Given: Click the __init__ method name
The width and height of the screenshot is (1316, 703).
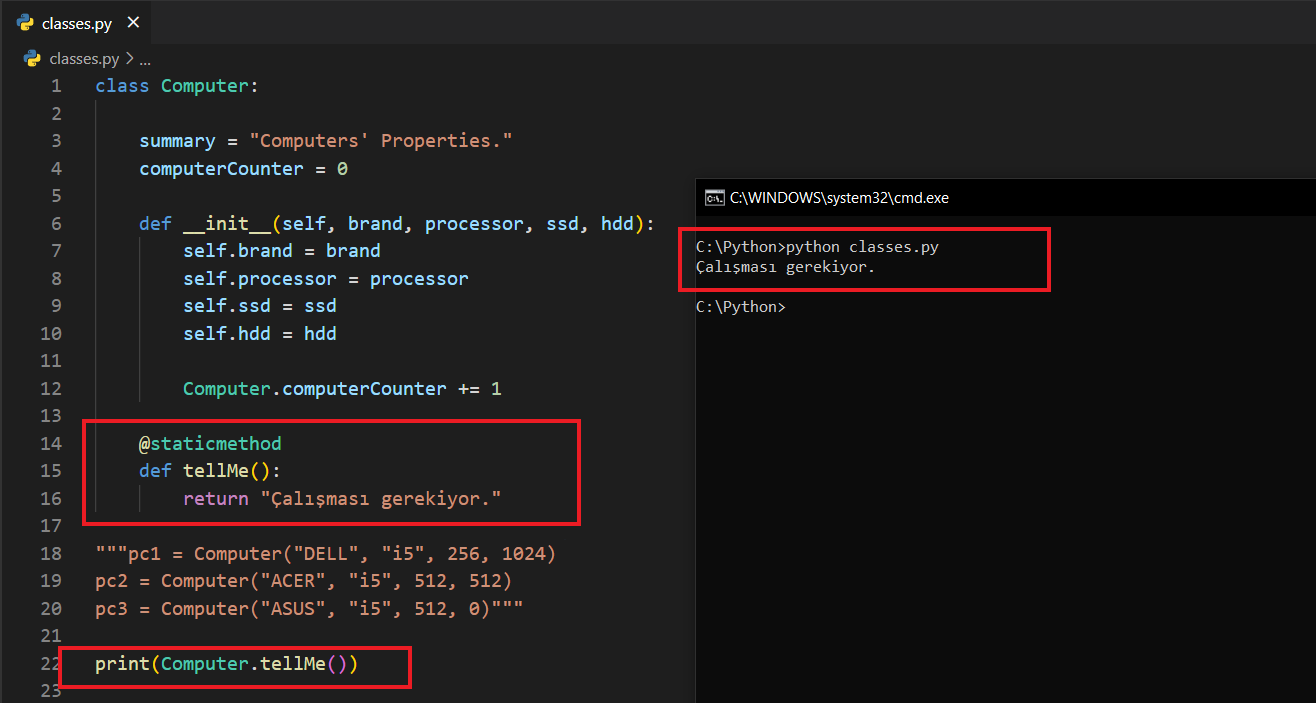Looking at the screenshot, I should 227,224.
